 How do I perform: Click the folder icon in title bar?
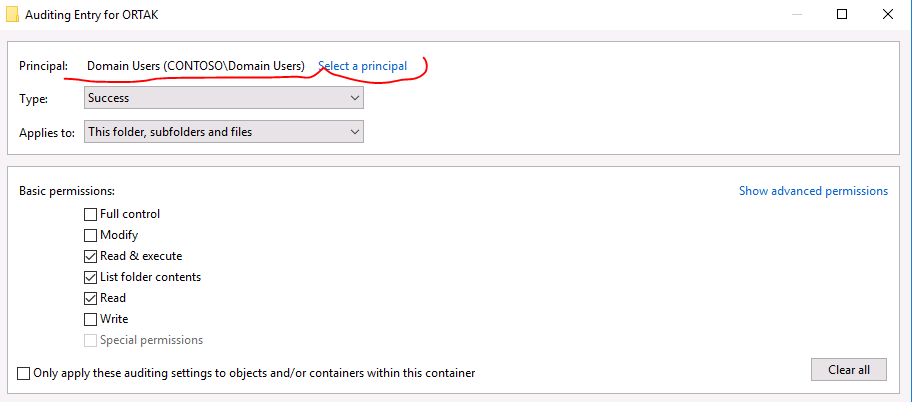click(12, 15)
